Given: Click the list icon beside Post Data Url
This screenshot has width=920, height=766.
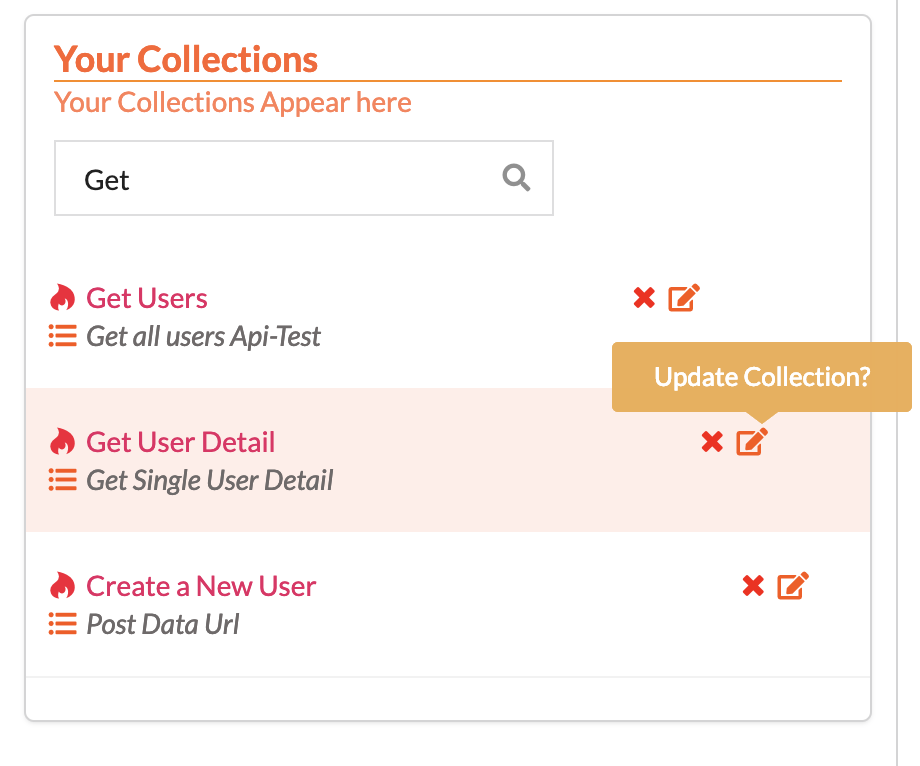Looking at the screenshot, I should pyautogui.click(x=63, y=624).
